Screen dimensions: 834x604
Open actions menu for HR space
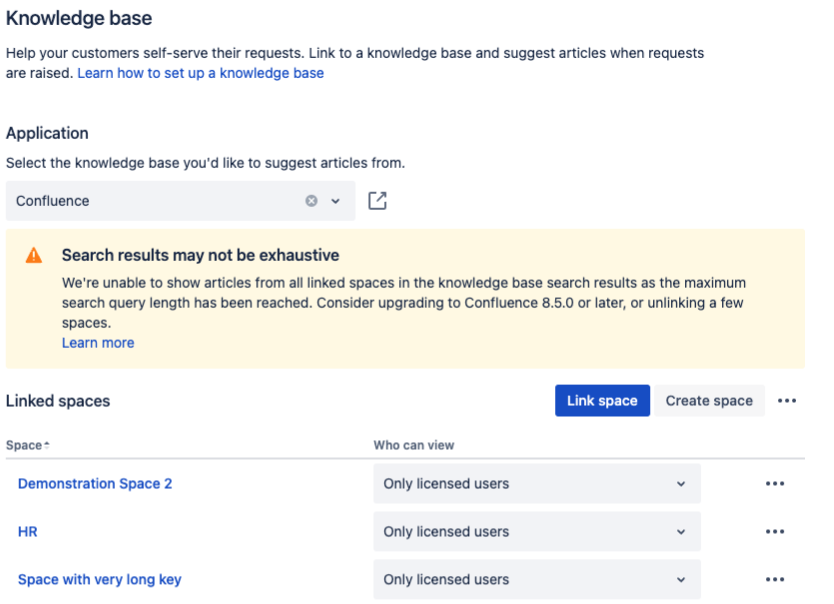point(774,532)
